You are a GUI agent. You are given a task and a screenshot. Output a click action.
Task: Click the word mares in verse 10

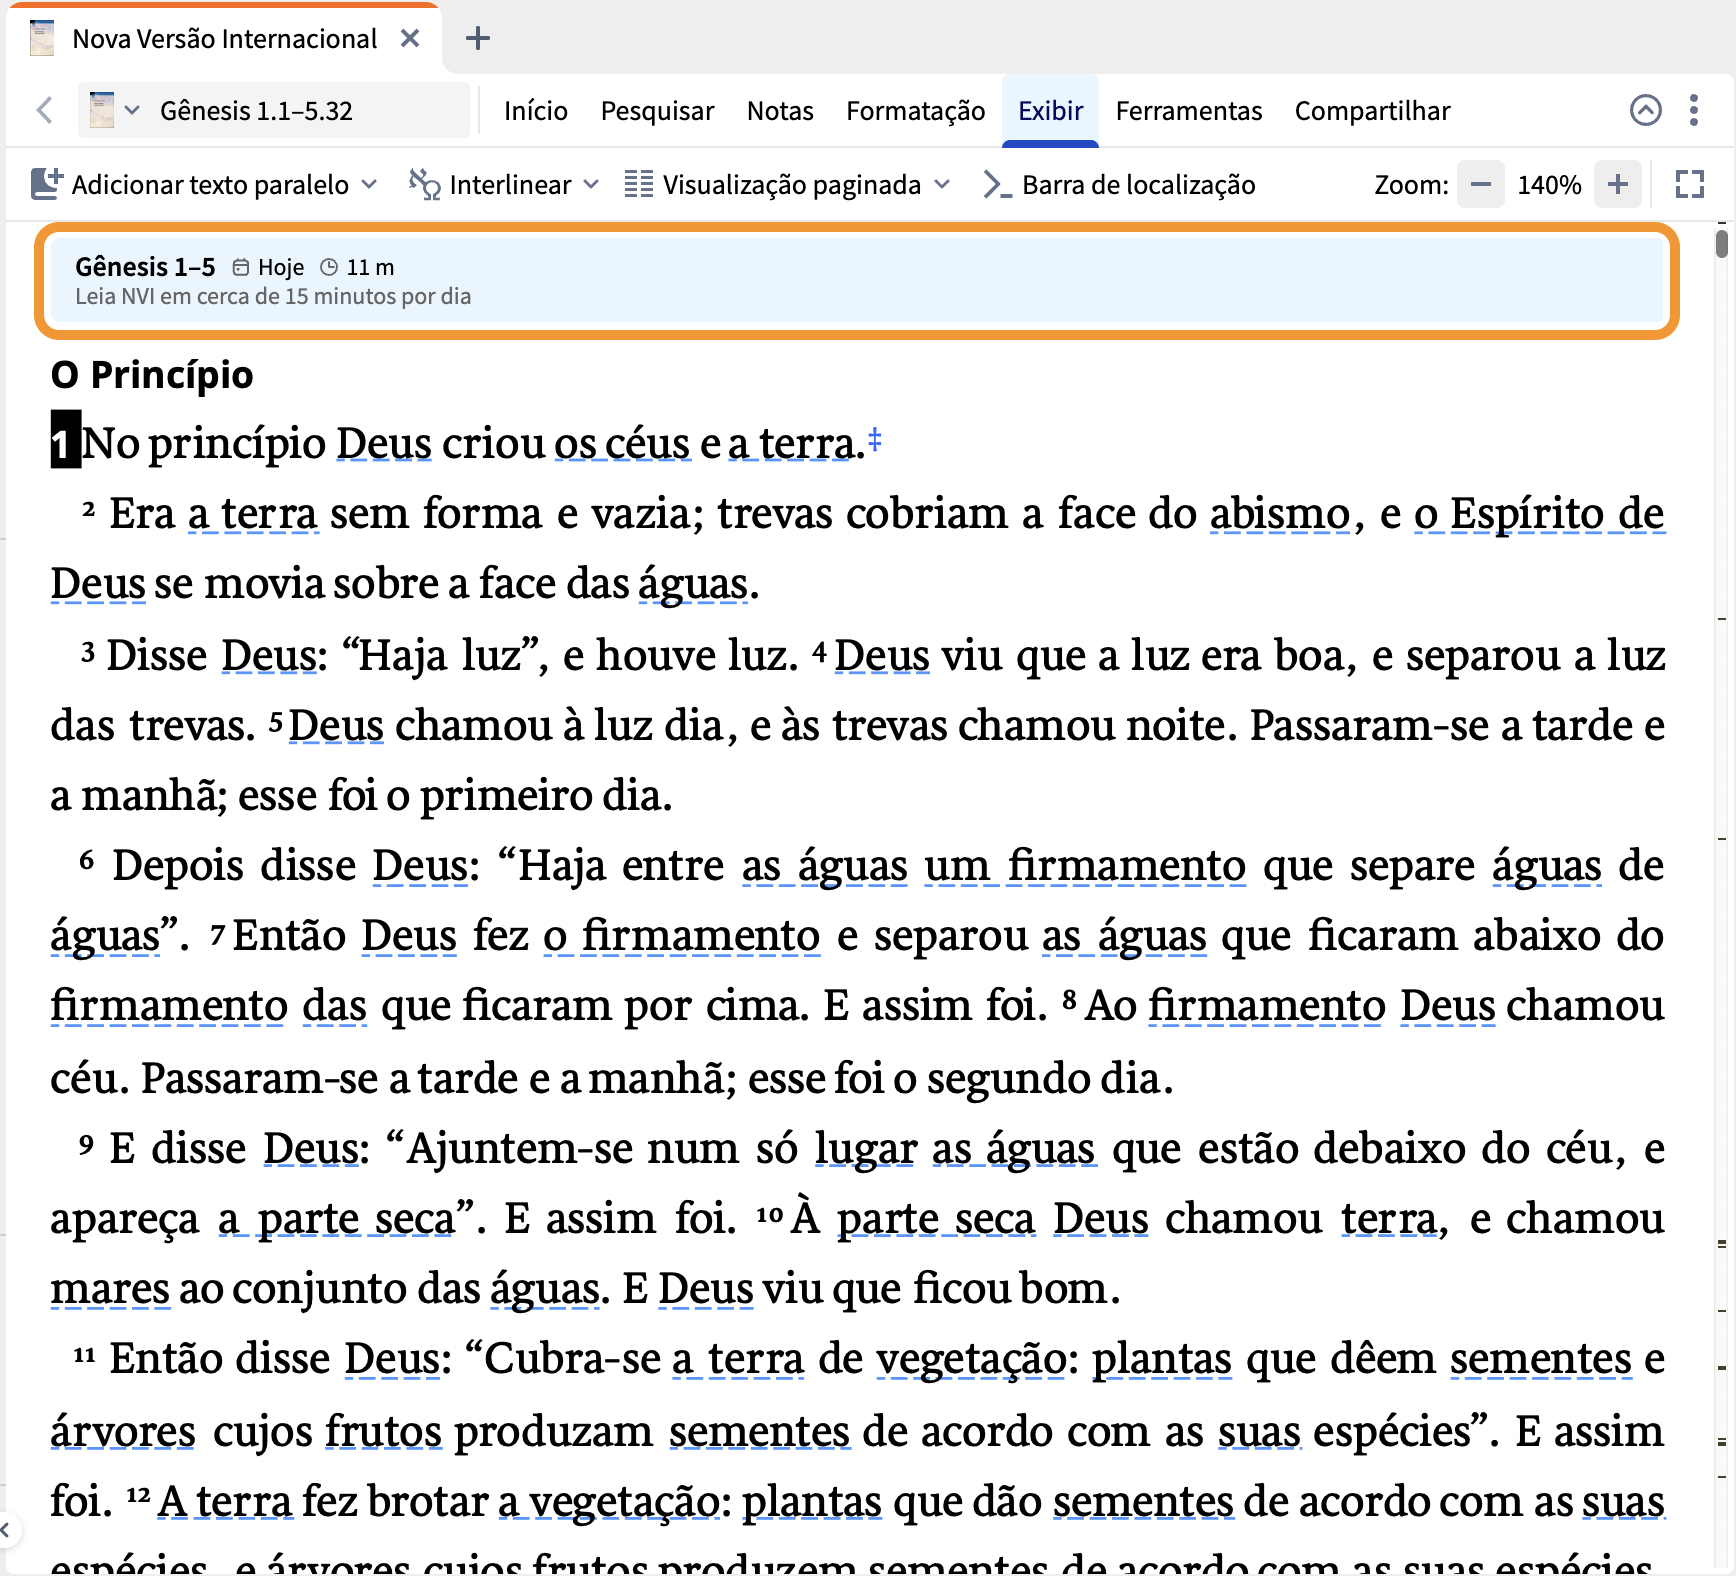pyautogui.click(x=110, y=1289)
